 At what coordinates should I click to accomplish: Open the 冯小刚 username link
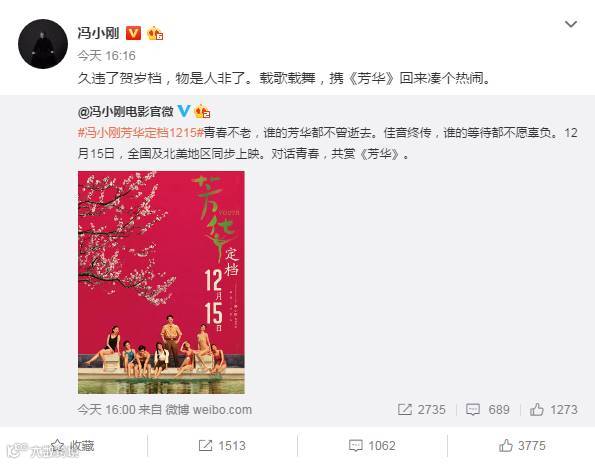pos(98,33)
